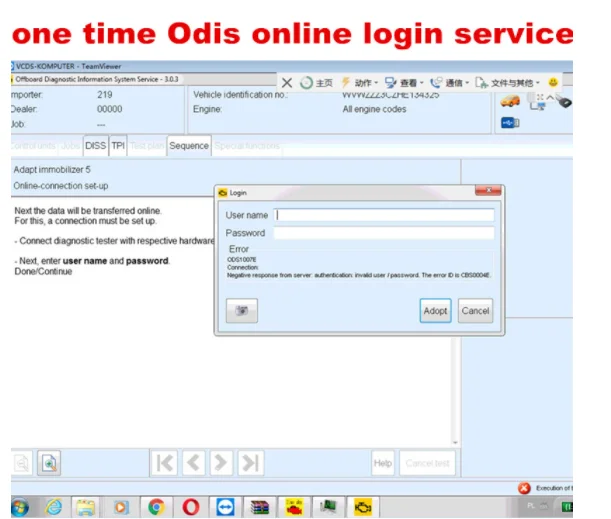The height and width of the screenshot is (519, 611).
Task: Click 'Online-connection set-up' heading text
Action: click(x=61, y=186)
